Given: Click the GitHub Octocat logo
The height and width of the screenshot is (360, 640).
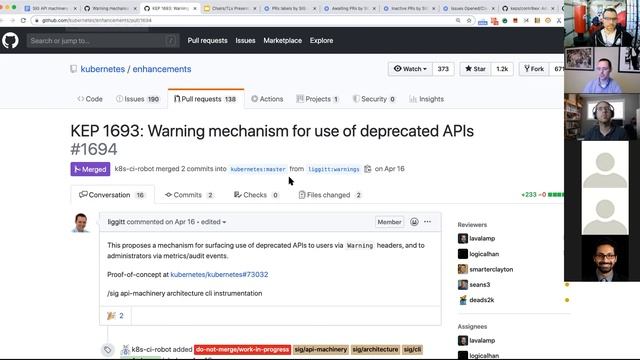Looking at the screenshot, I should (10, 41).
